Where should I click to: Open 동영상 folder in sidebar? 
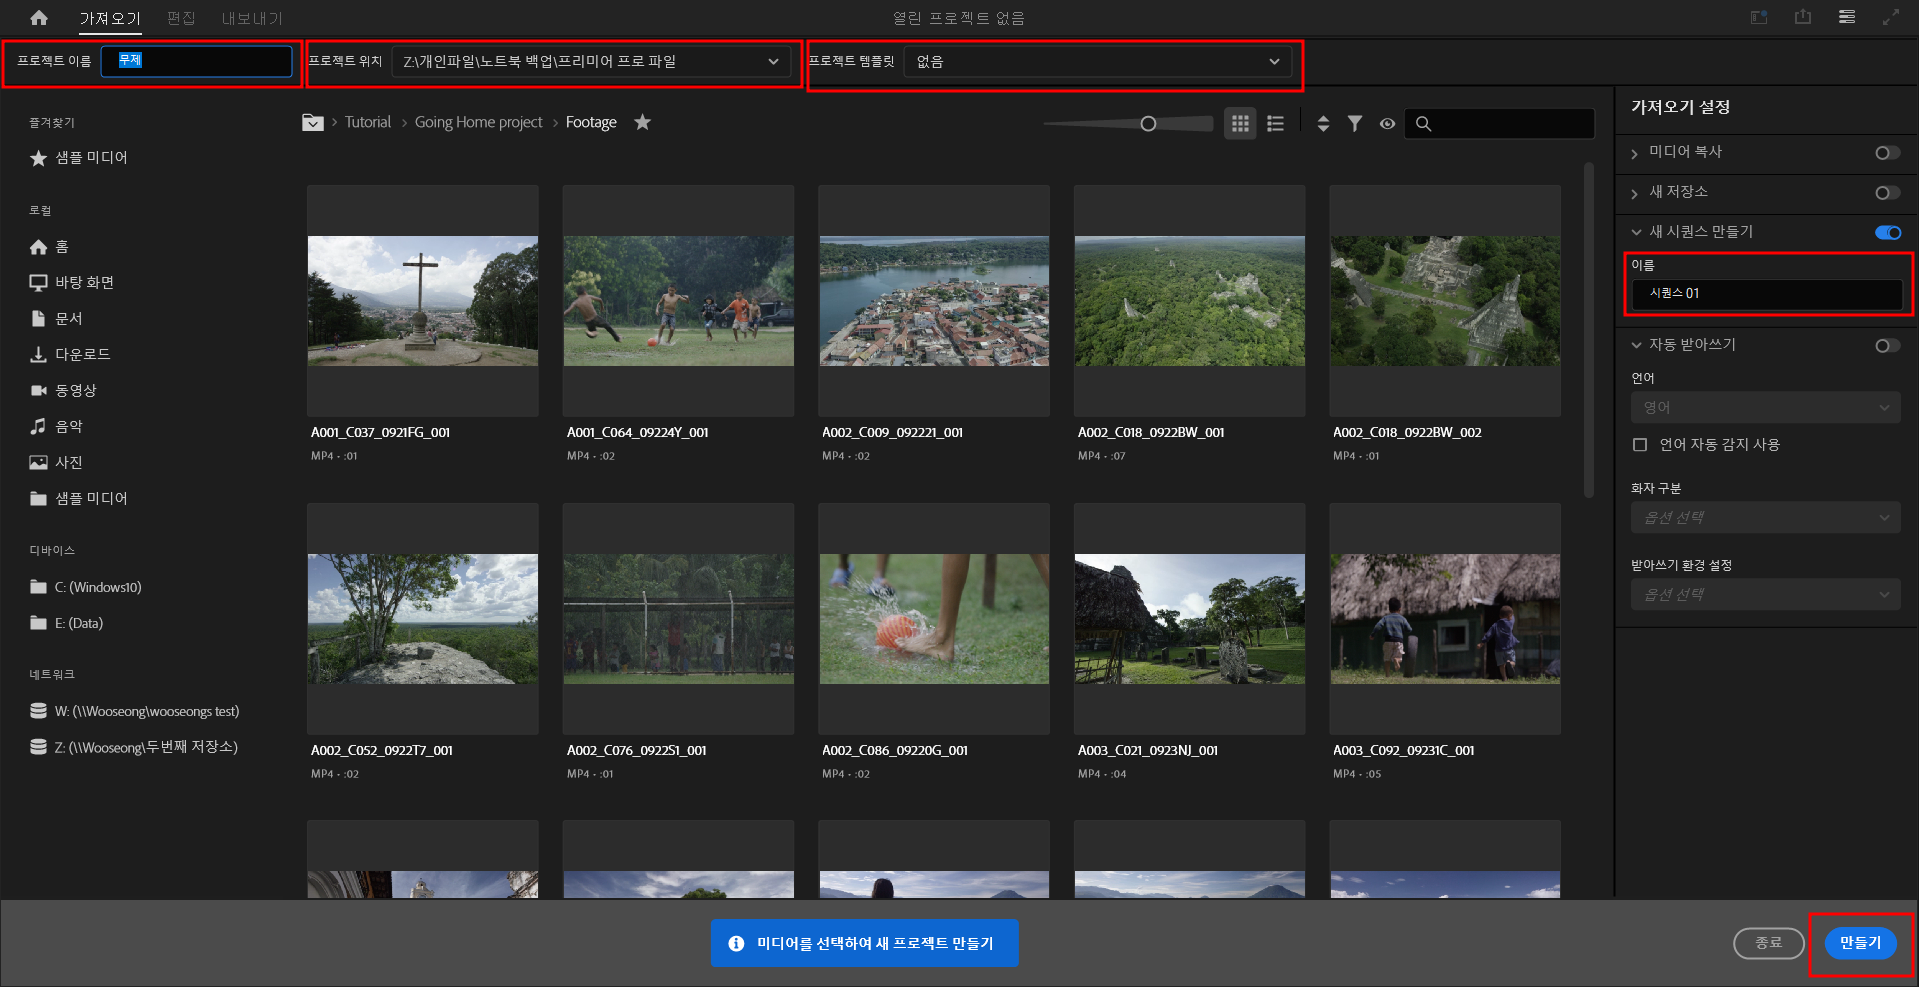coord(63,390)
